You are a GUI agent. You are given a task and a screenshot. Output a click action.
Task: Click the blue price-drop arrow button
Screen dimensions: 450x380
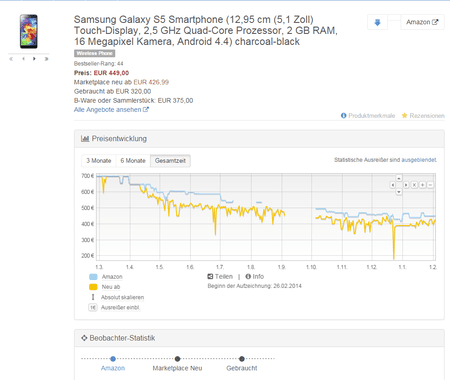pyautogui.click(x=377, y=22)
